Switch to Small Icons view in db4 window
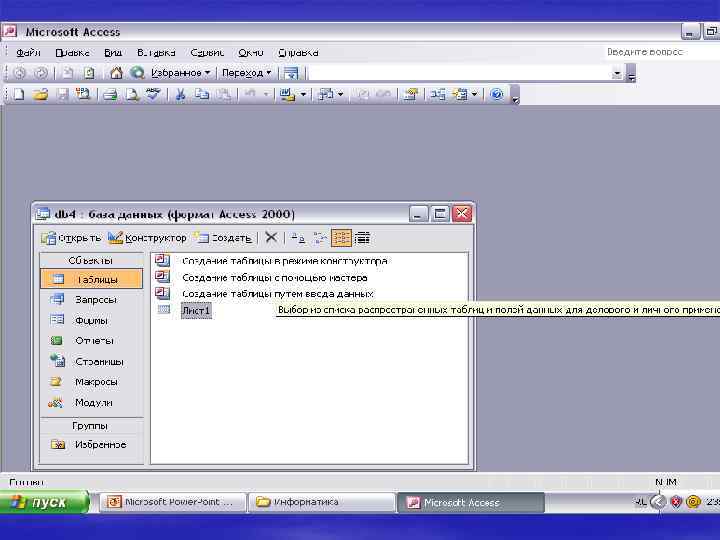 point(320,238)
